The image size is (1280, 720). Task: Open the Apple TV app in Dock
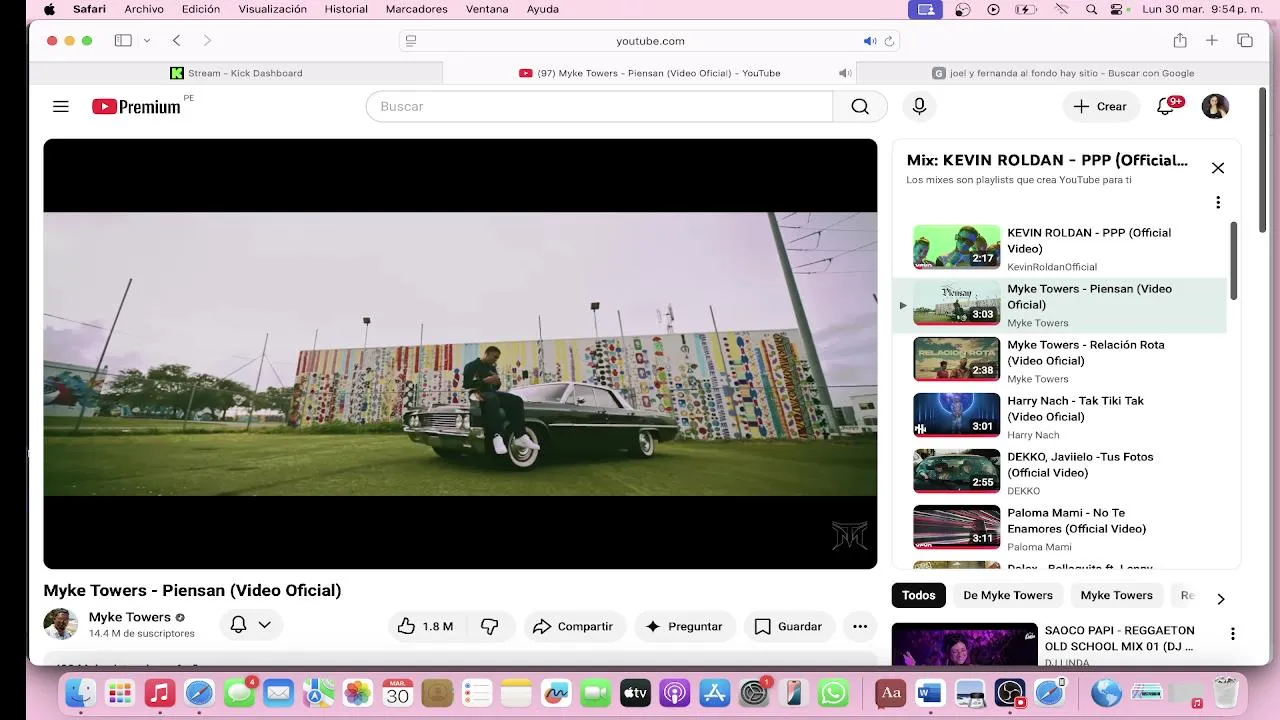[x=635, y=693]
